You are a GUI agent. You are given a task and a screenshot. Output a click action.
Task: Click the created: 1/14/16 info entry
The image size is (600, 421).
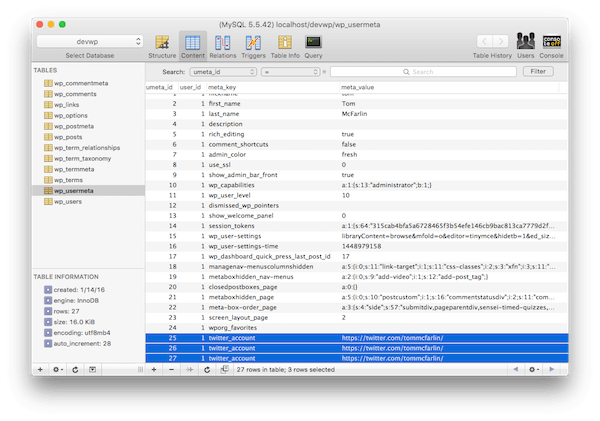75,290
